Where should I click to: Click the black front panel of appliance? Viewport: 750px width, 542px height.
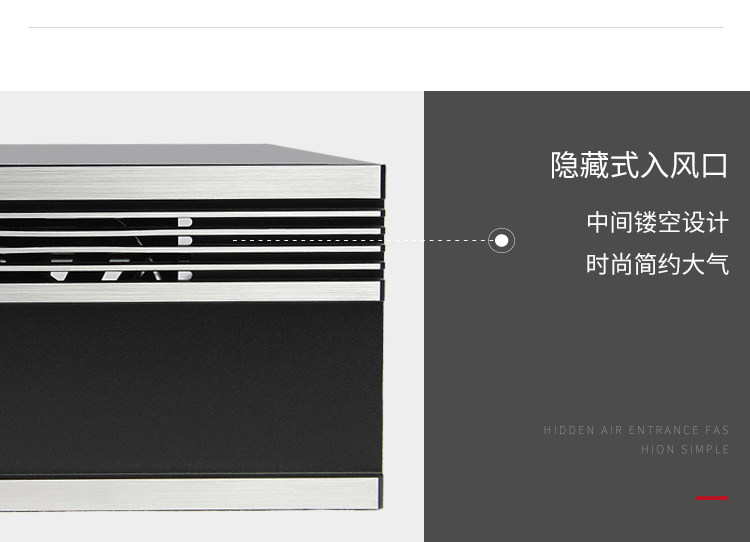click(x=190, y=387)
